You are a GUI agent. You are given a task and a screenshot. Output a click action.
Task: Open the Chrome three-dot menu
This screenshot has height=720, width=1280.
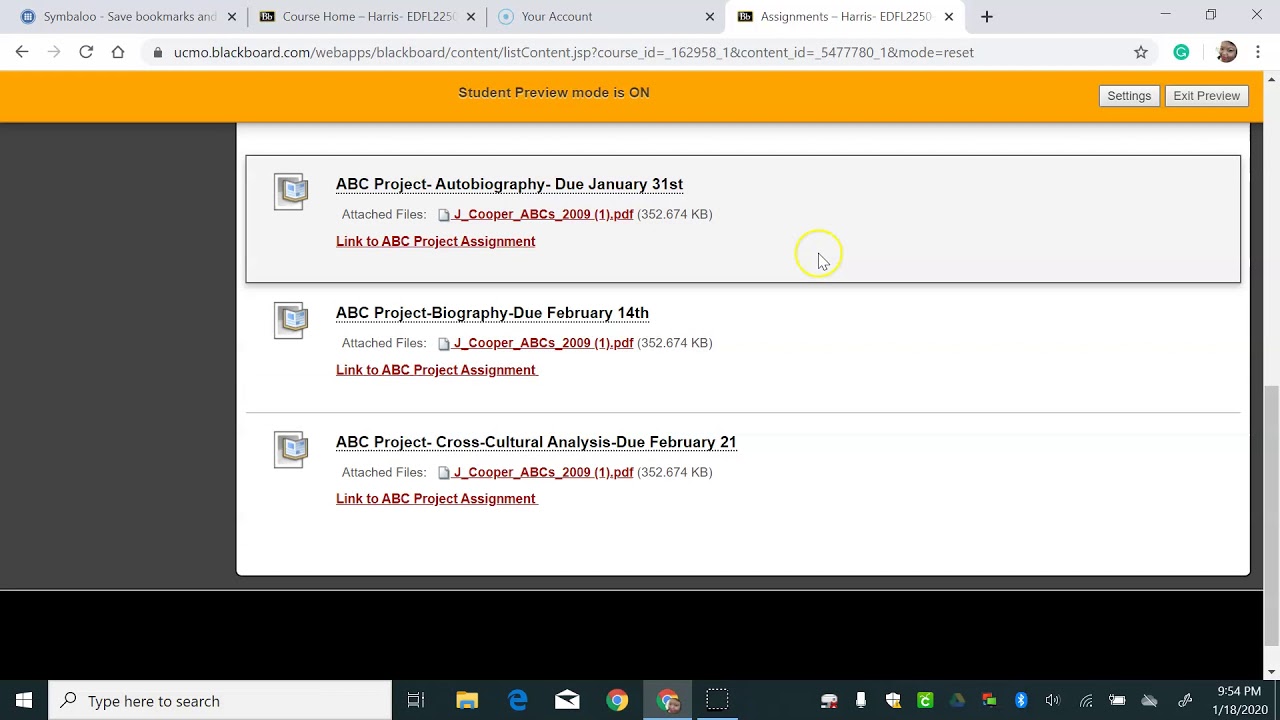point(1258,52)
